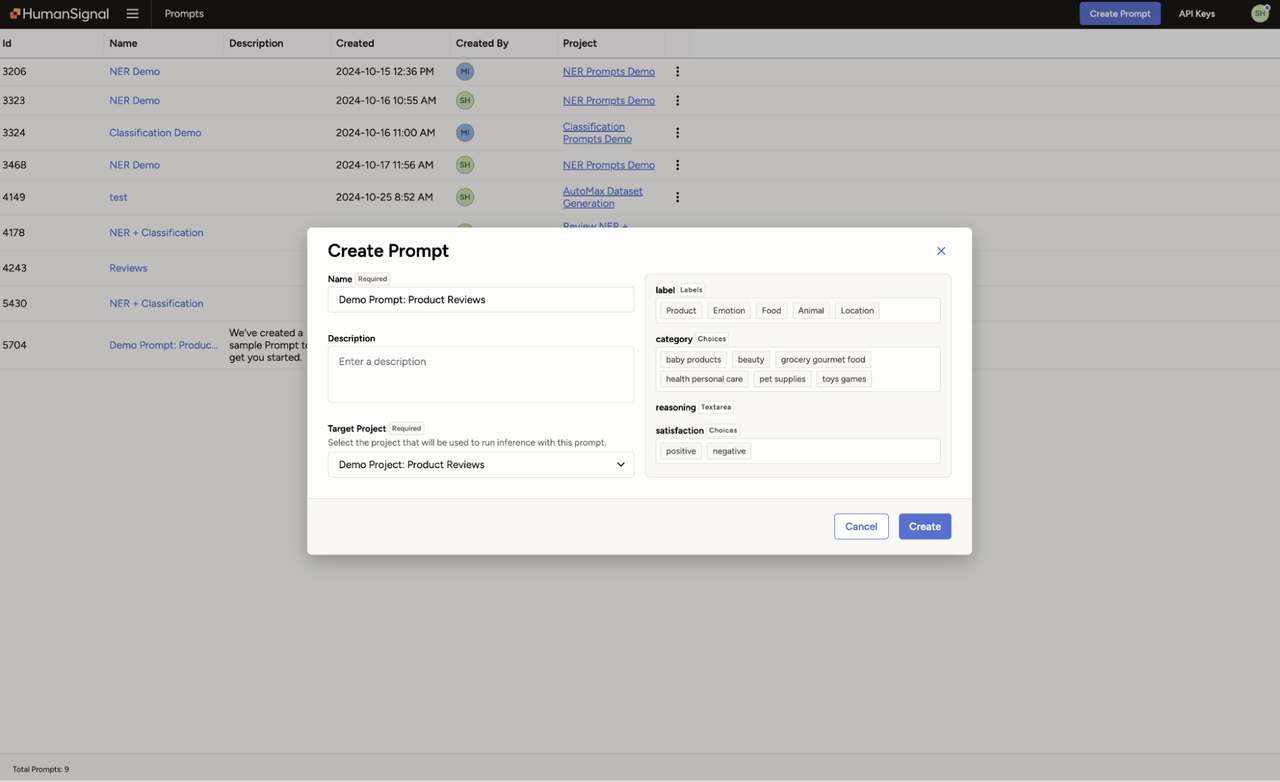Click inside the Description text area
This screenshot has width=1280, height=782.
coord(480,373)
